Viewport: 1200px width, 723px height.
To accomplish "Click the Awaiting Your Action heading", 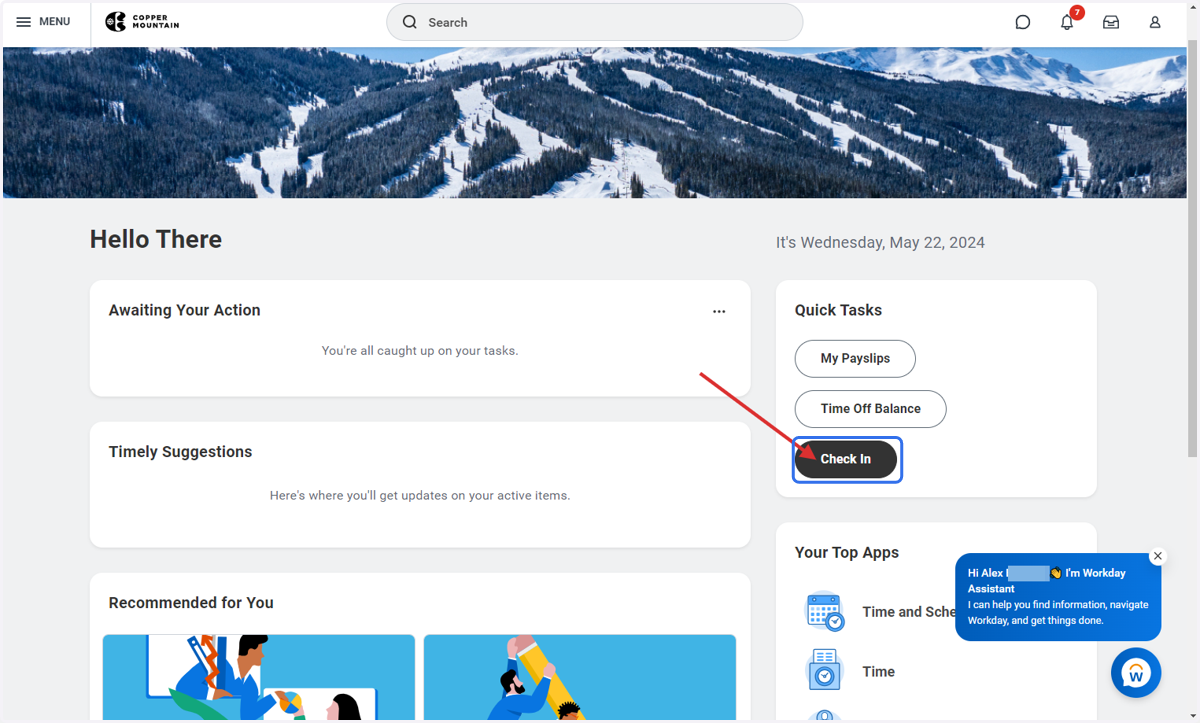I will [184, 310].
